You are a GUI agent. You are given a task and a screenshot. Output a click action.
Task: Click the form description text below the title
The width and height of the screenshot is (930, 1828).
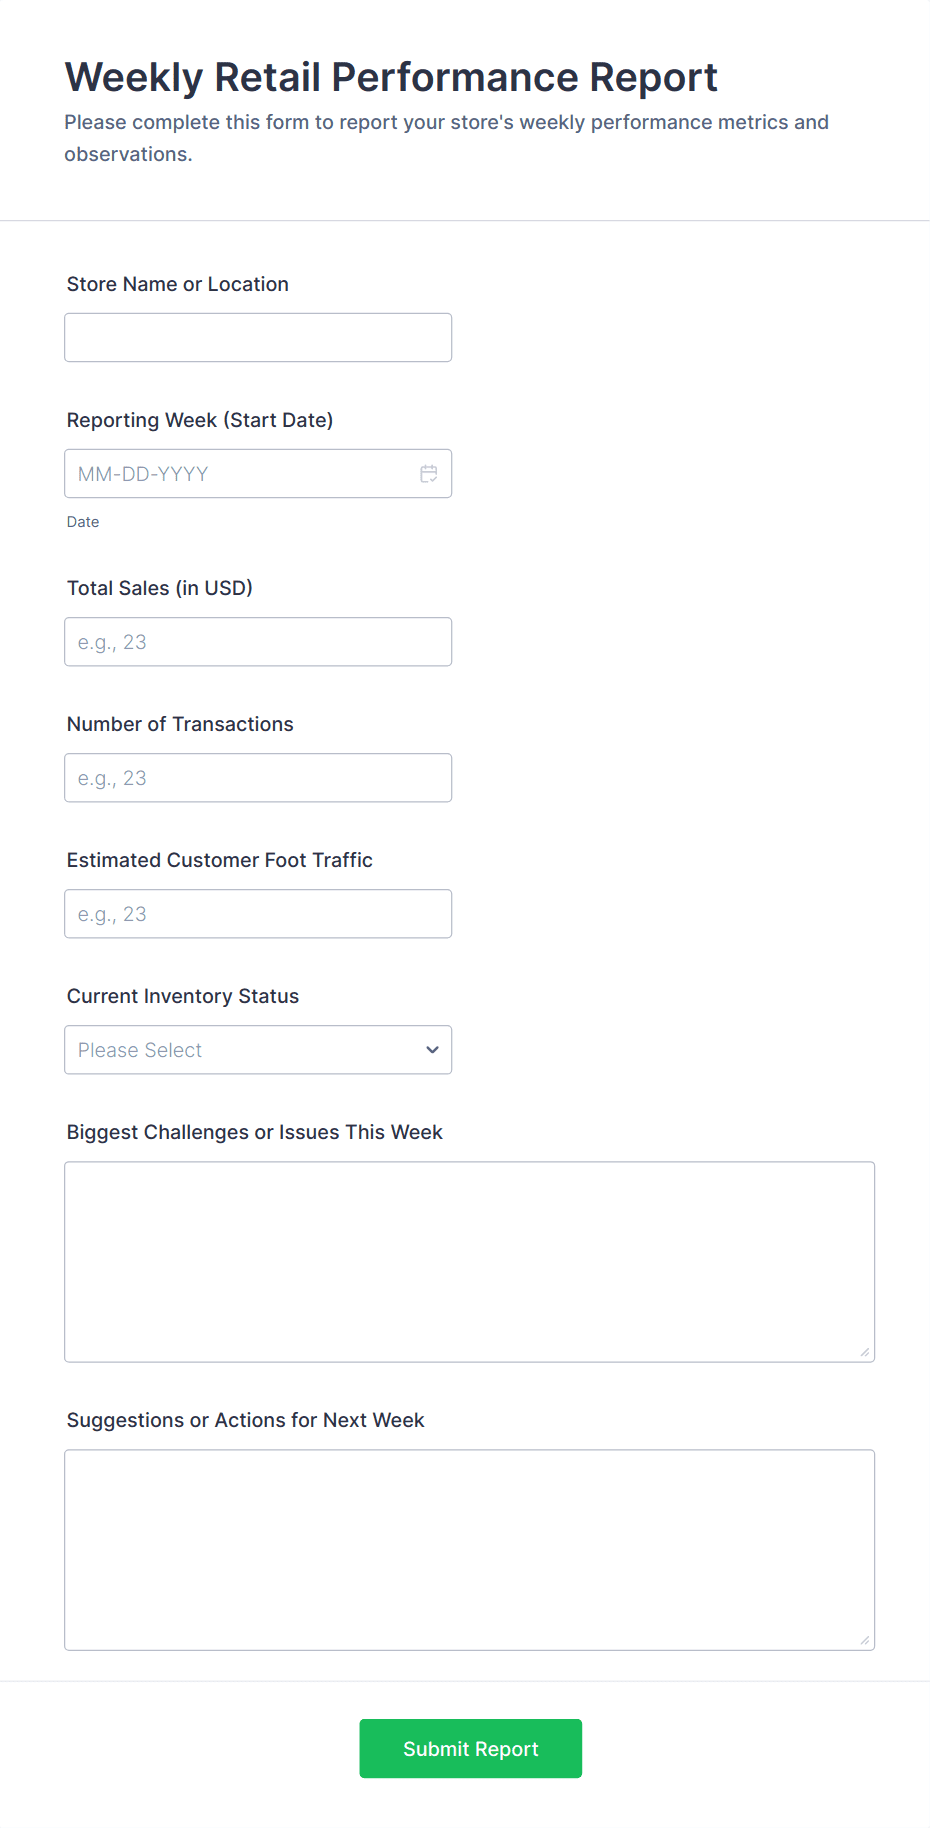click(x=446, y=137)
